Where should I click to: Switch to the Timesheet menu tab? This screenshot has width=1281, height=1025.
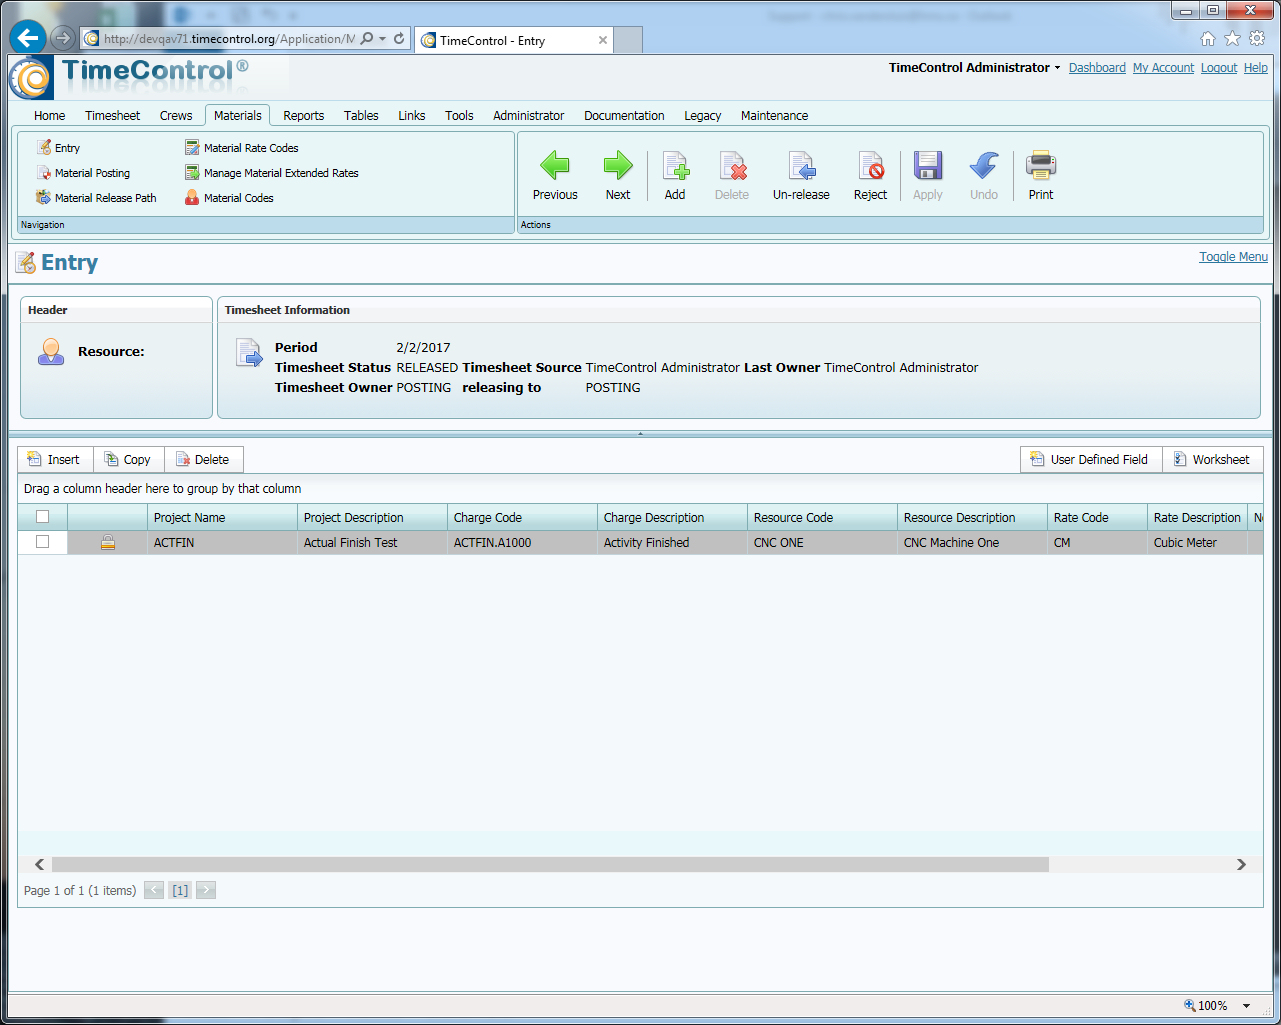[x=112, y=116]
